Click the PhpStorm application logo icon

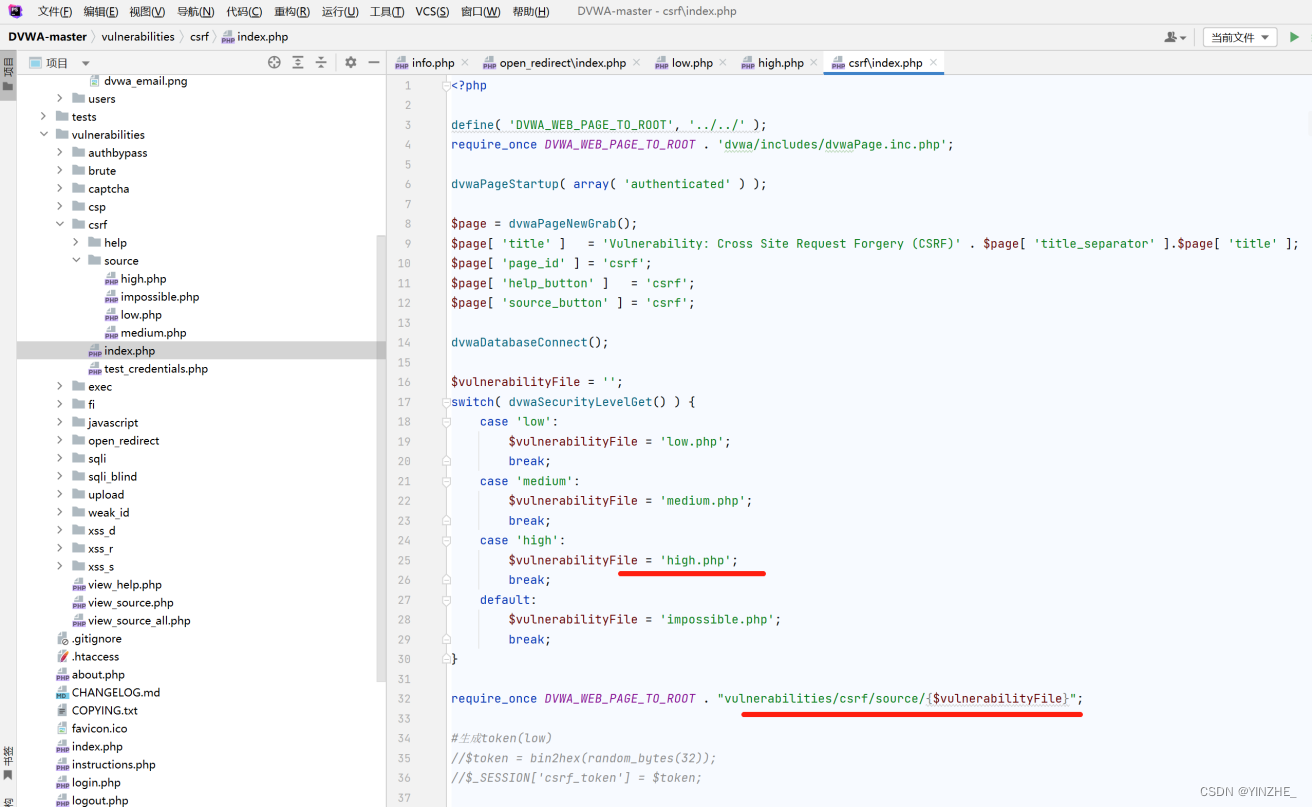click(15, 11)
